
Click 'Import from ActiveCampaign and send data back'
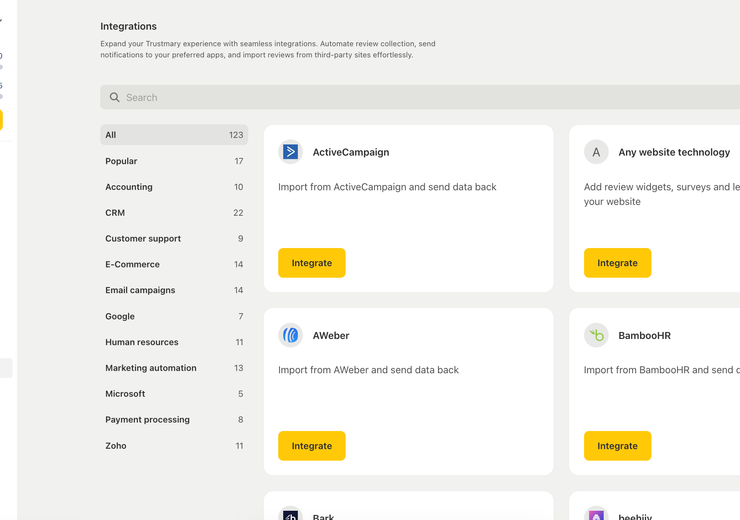tap(387, 187)
